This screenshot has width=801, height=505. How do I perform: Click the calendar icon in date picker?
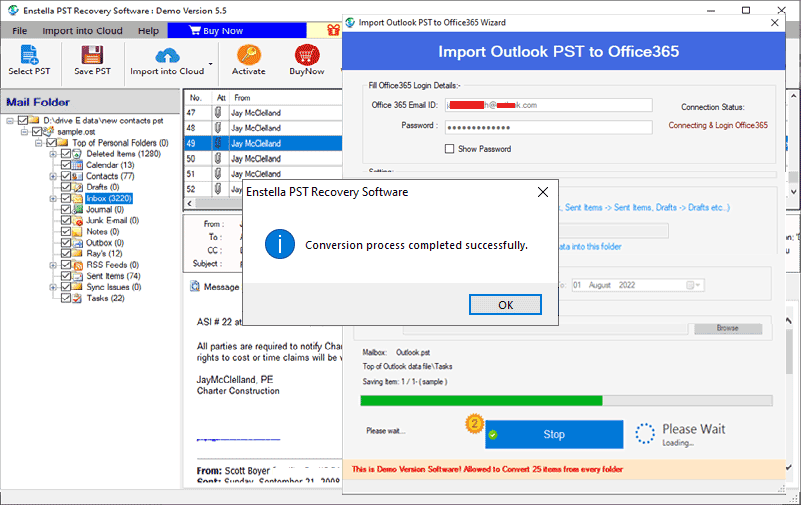691,285
